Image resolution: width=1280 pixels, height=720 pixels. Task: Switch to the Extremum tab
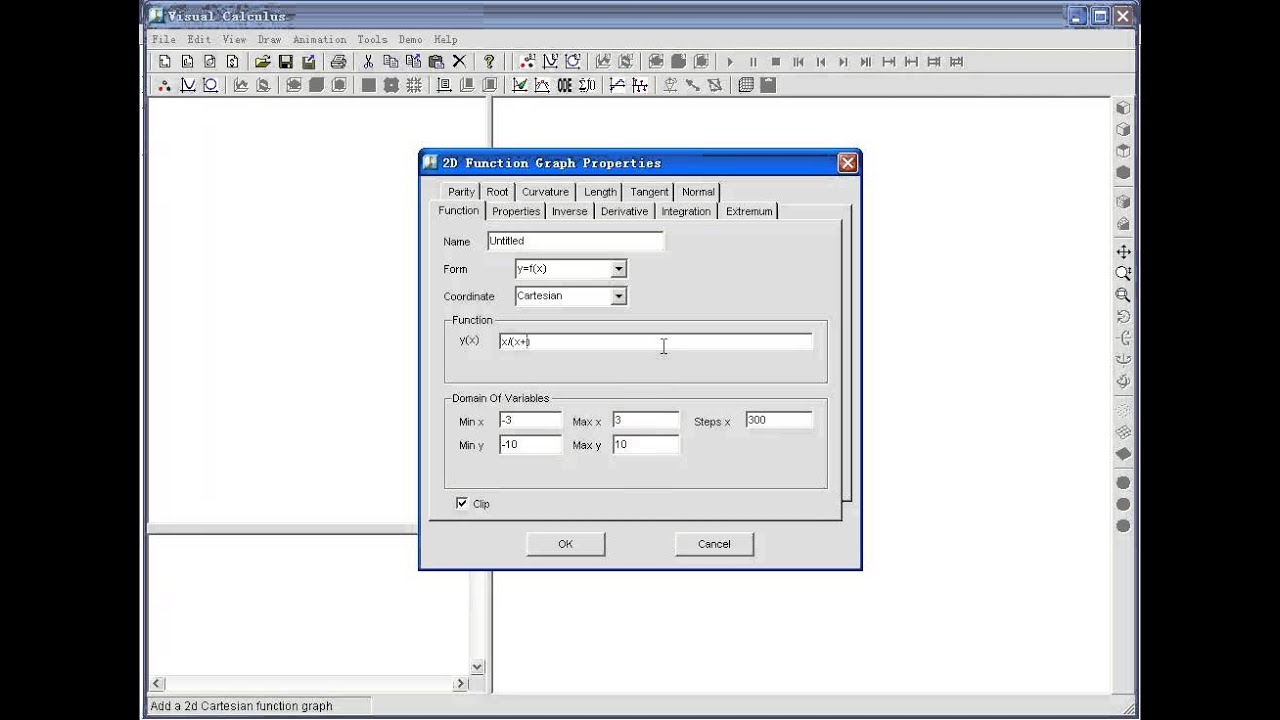coord(749,211)
